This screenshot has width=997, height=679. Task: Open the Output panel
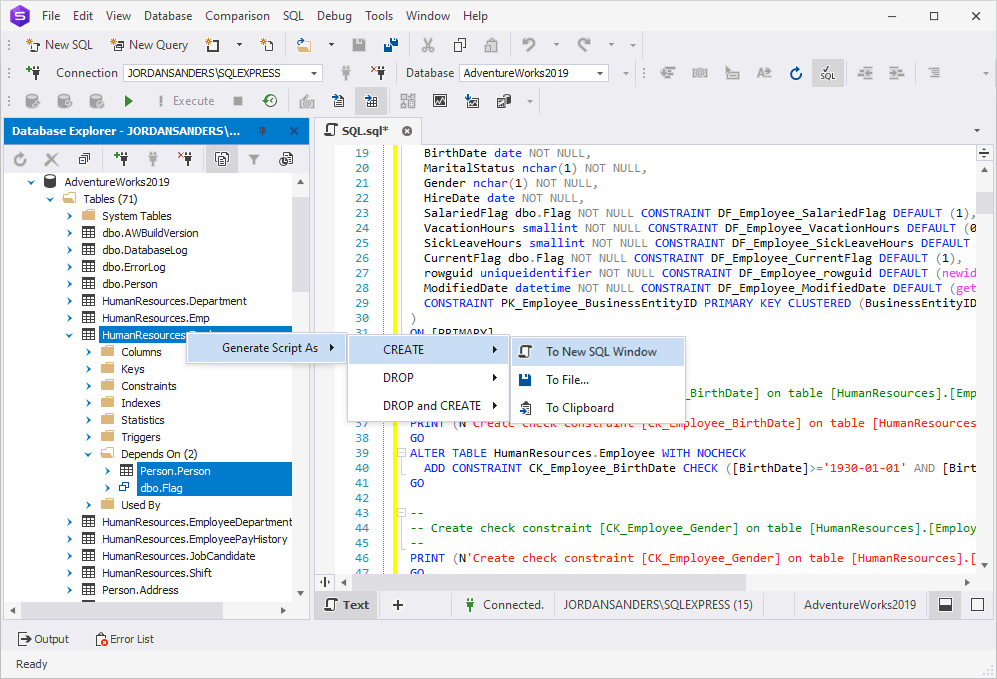(x=43, y=639)
